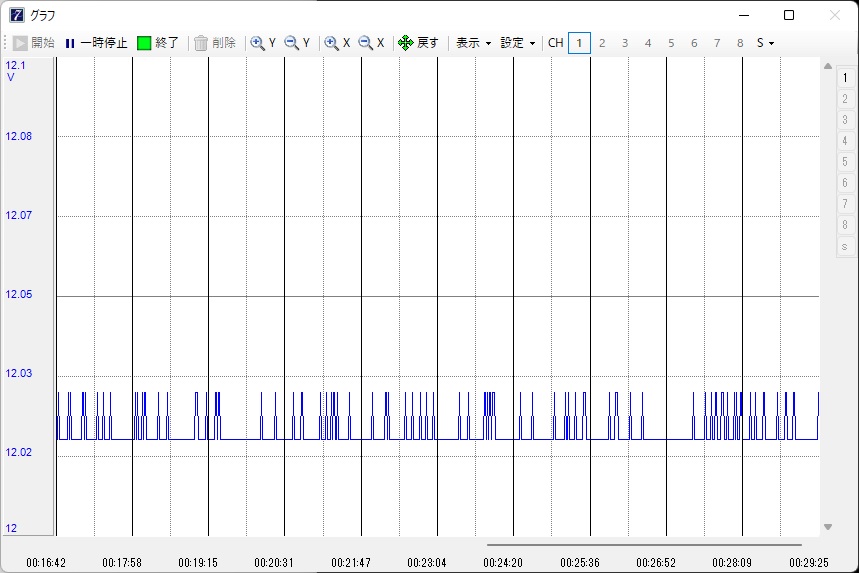The width and height of the screenshot is (859, 573).
Task: Click the horizontal time scrollbar thumb
Action: pyautogui.click(x=644, y=545)
